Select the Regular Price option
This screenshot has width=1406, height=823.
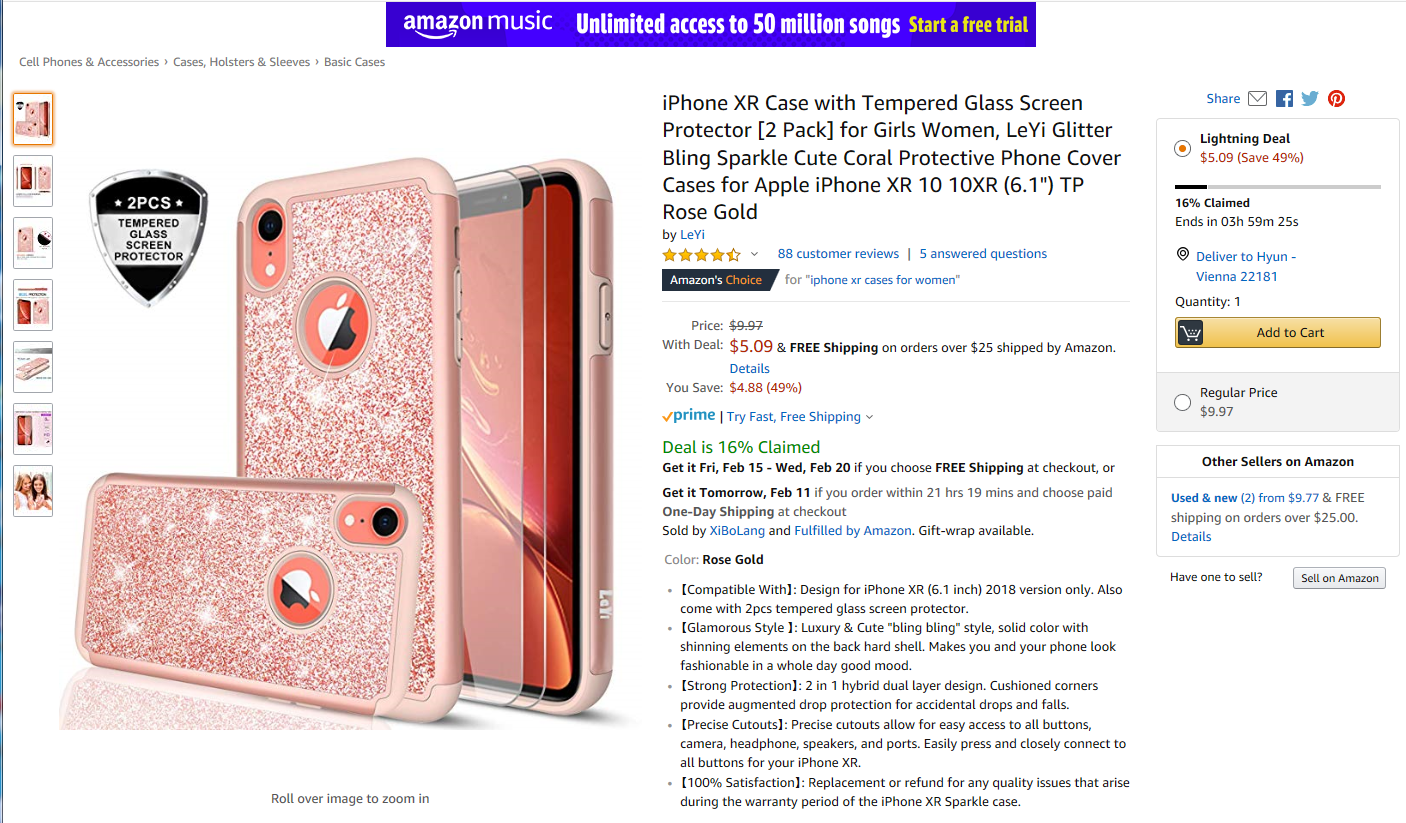1182,402
